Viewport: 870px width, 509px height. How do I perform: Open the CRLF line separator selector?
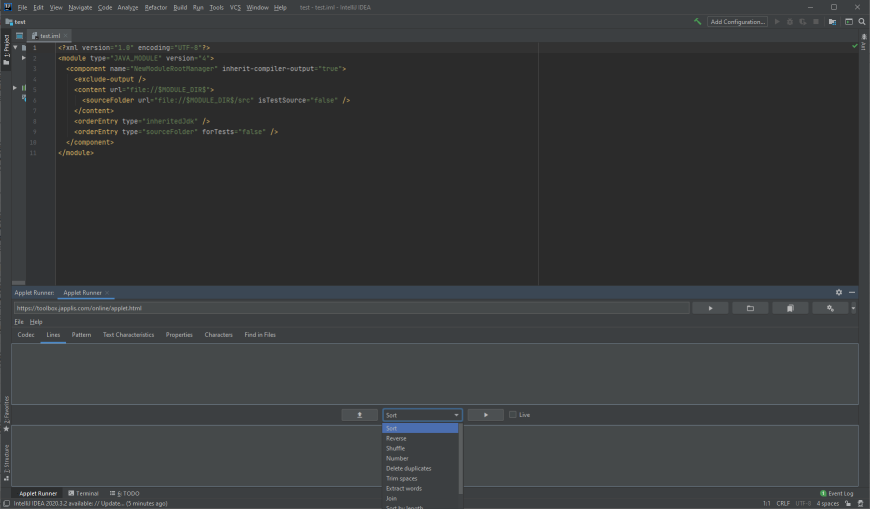point(783,503)
